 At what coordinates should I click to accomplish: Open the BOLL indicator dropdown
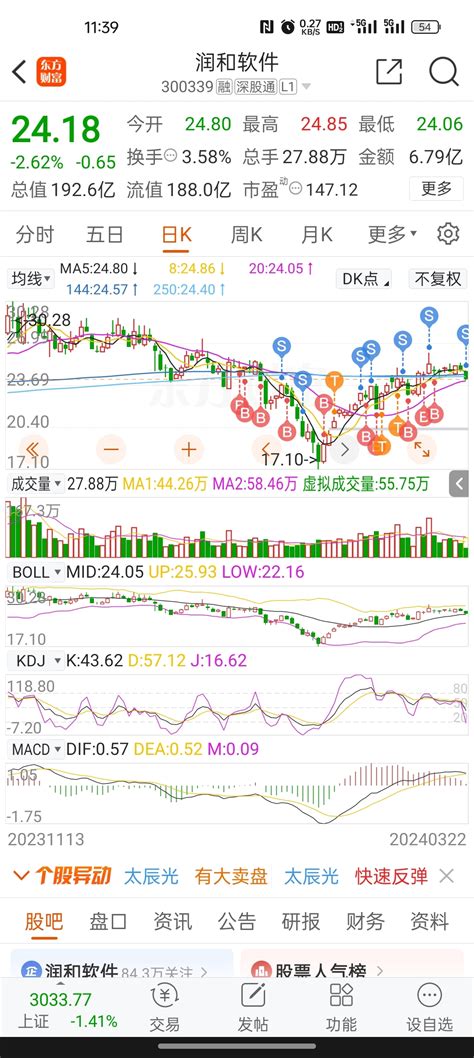coord(35,572)
